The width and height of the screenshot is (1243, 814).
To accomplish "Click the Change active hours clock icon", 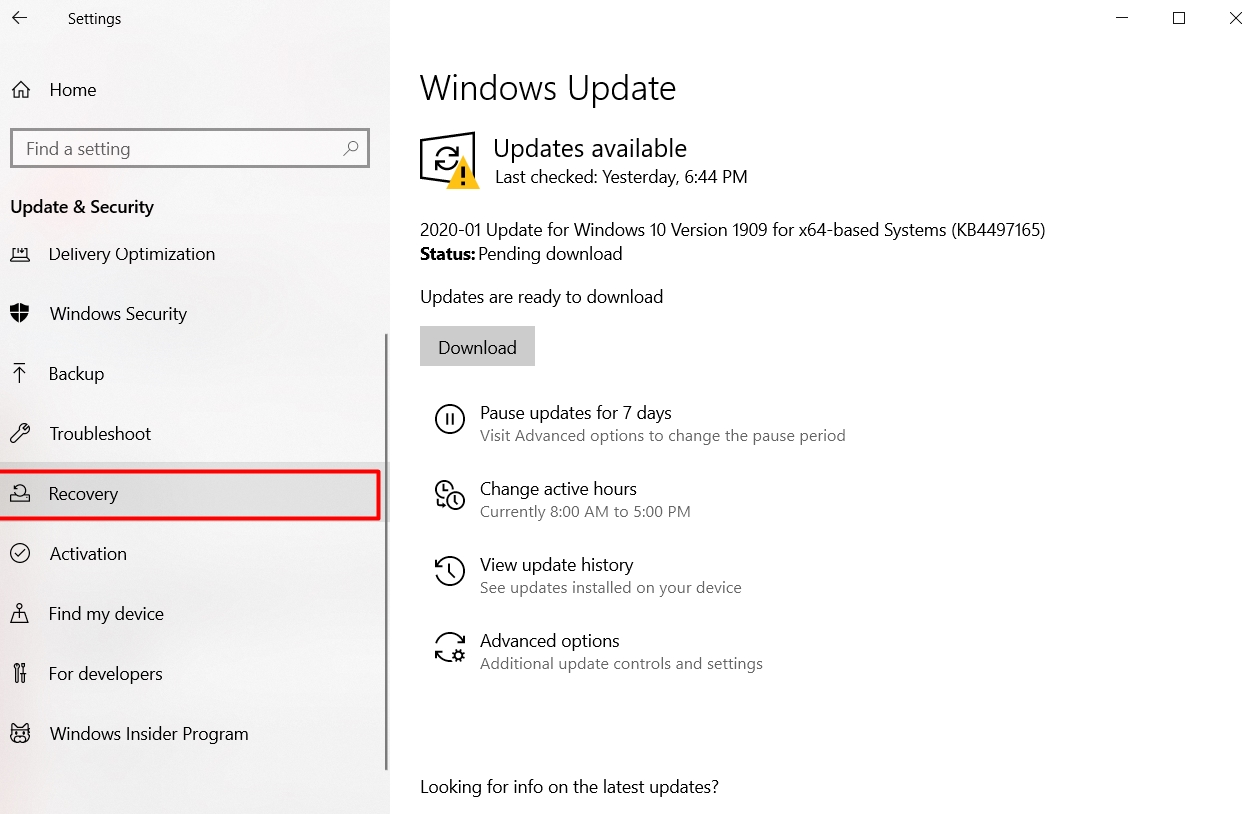I will coord(449,495).
